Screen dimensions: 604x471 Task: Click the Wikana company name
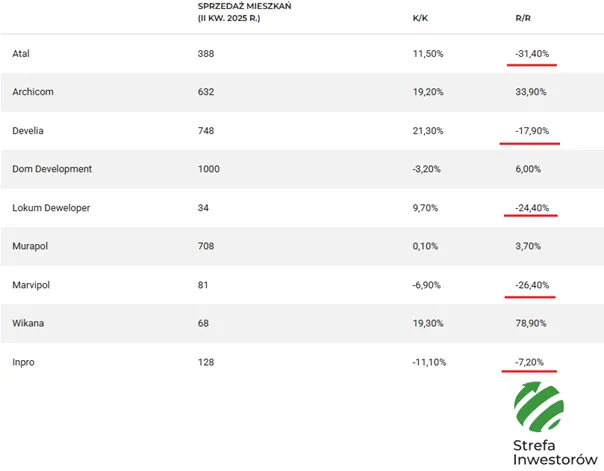point(28,323)
